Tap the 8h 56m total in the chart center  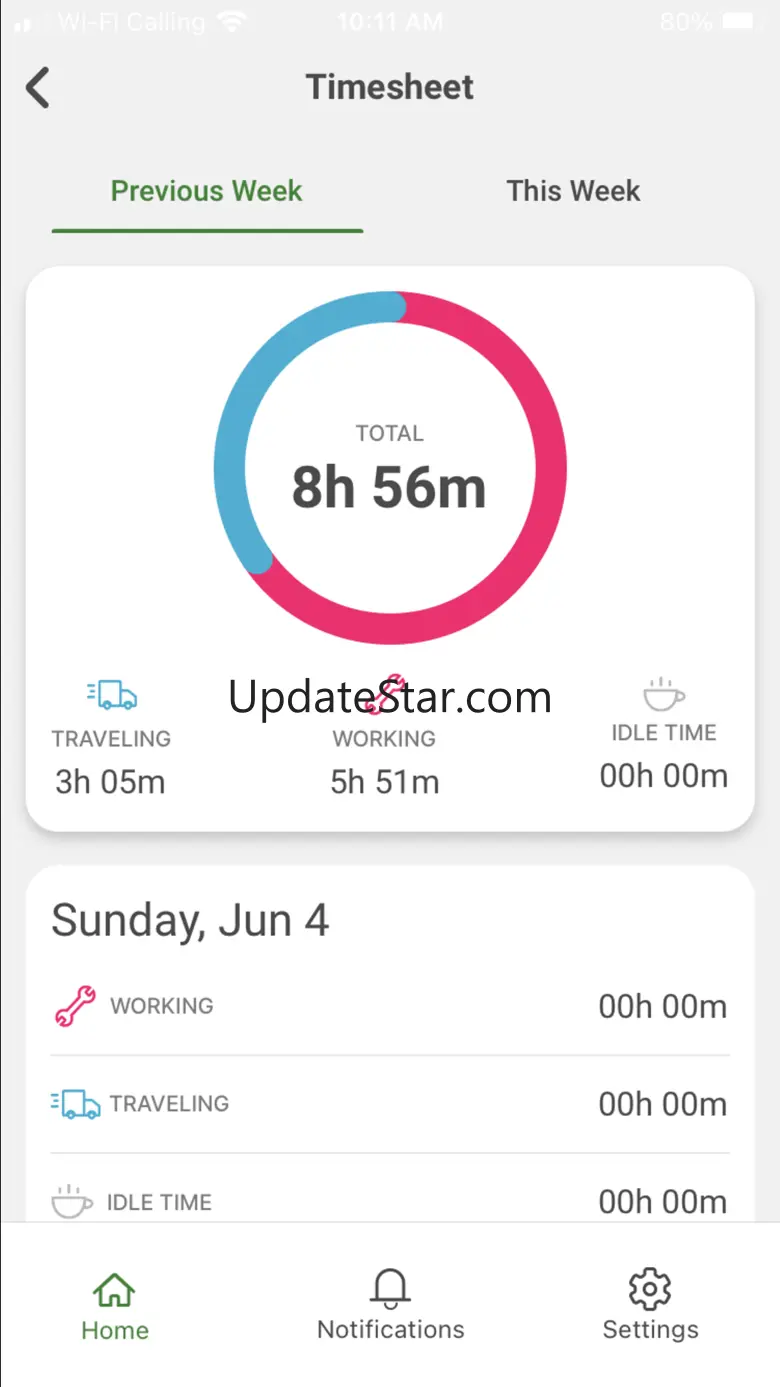click(389, 487)
